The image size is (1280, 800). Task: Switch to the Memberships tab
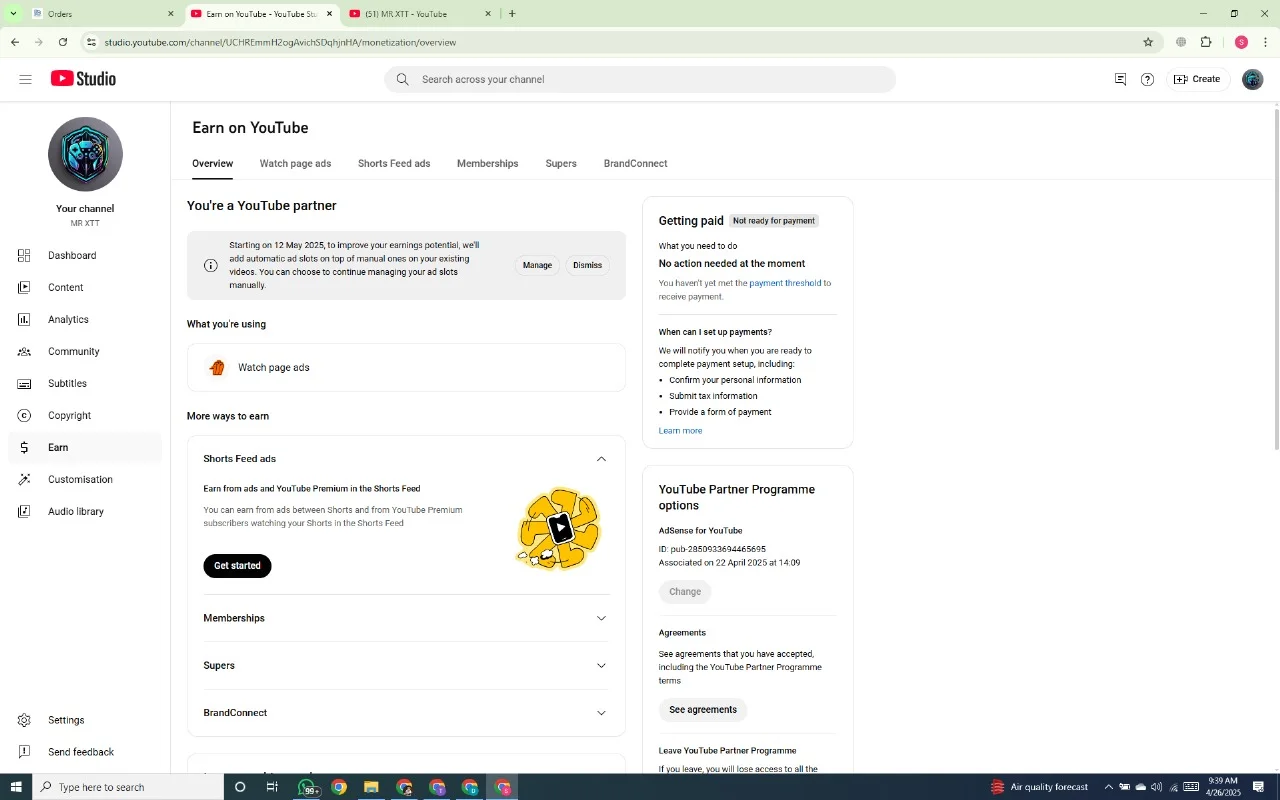point(488,164)
